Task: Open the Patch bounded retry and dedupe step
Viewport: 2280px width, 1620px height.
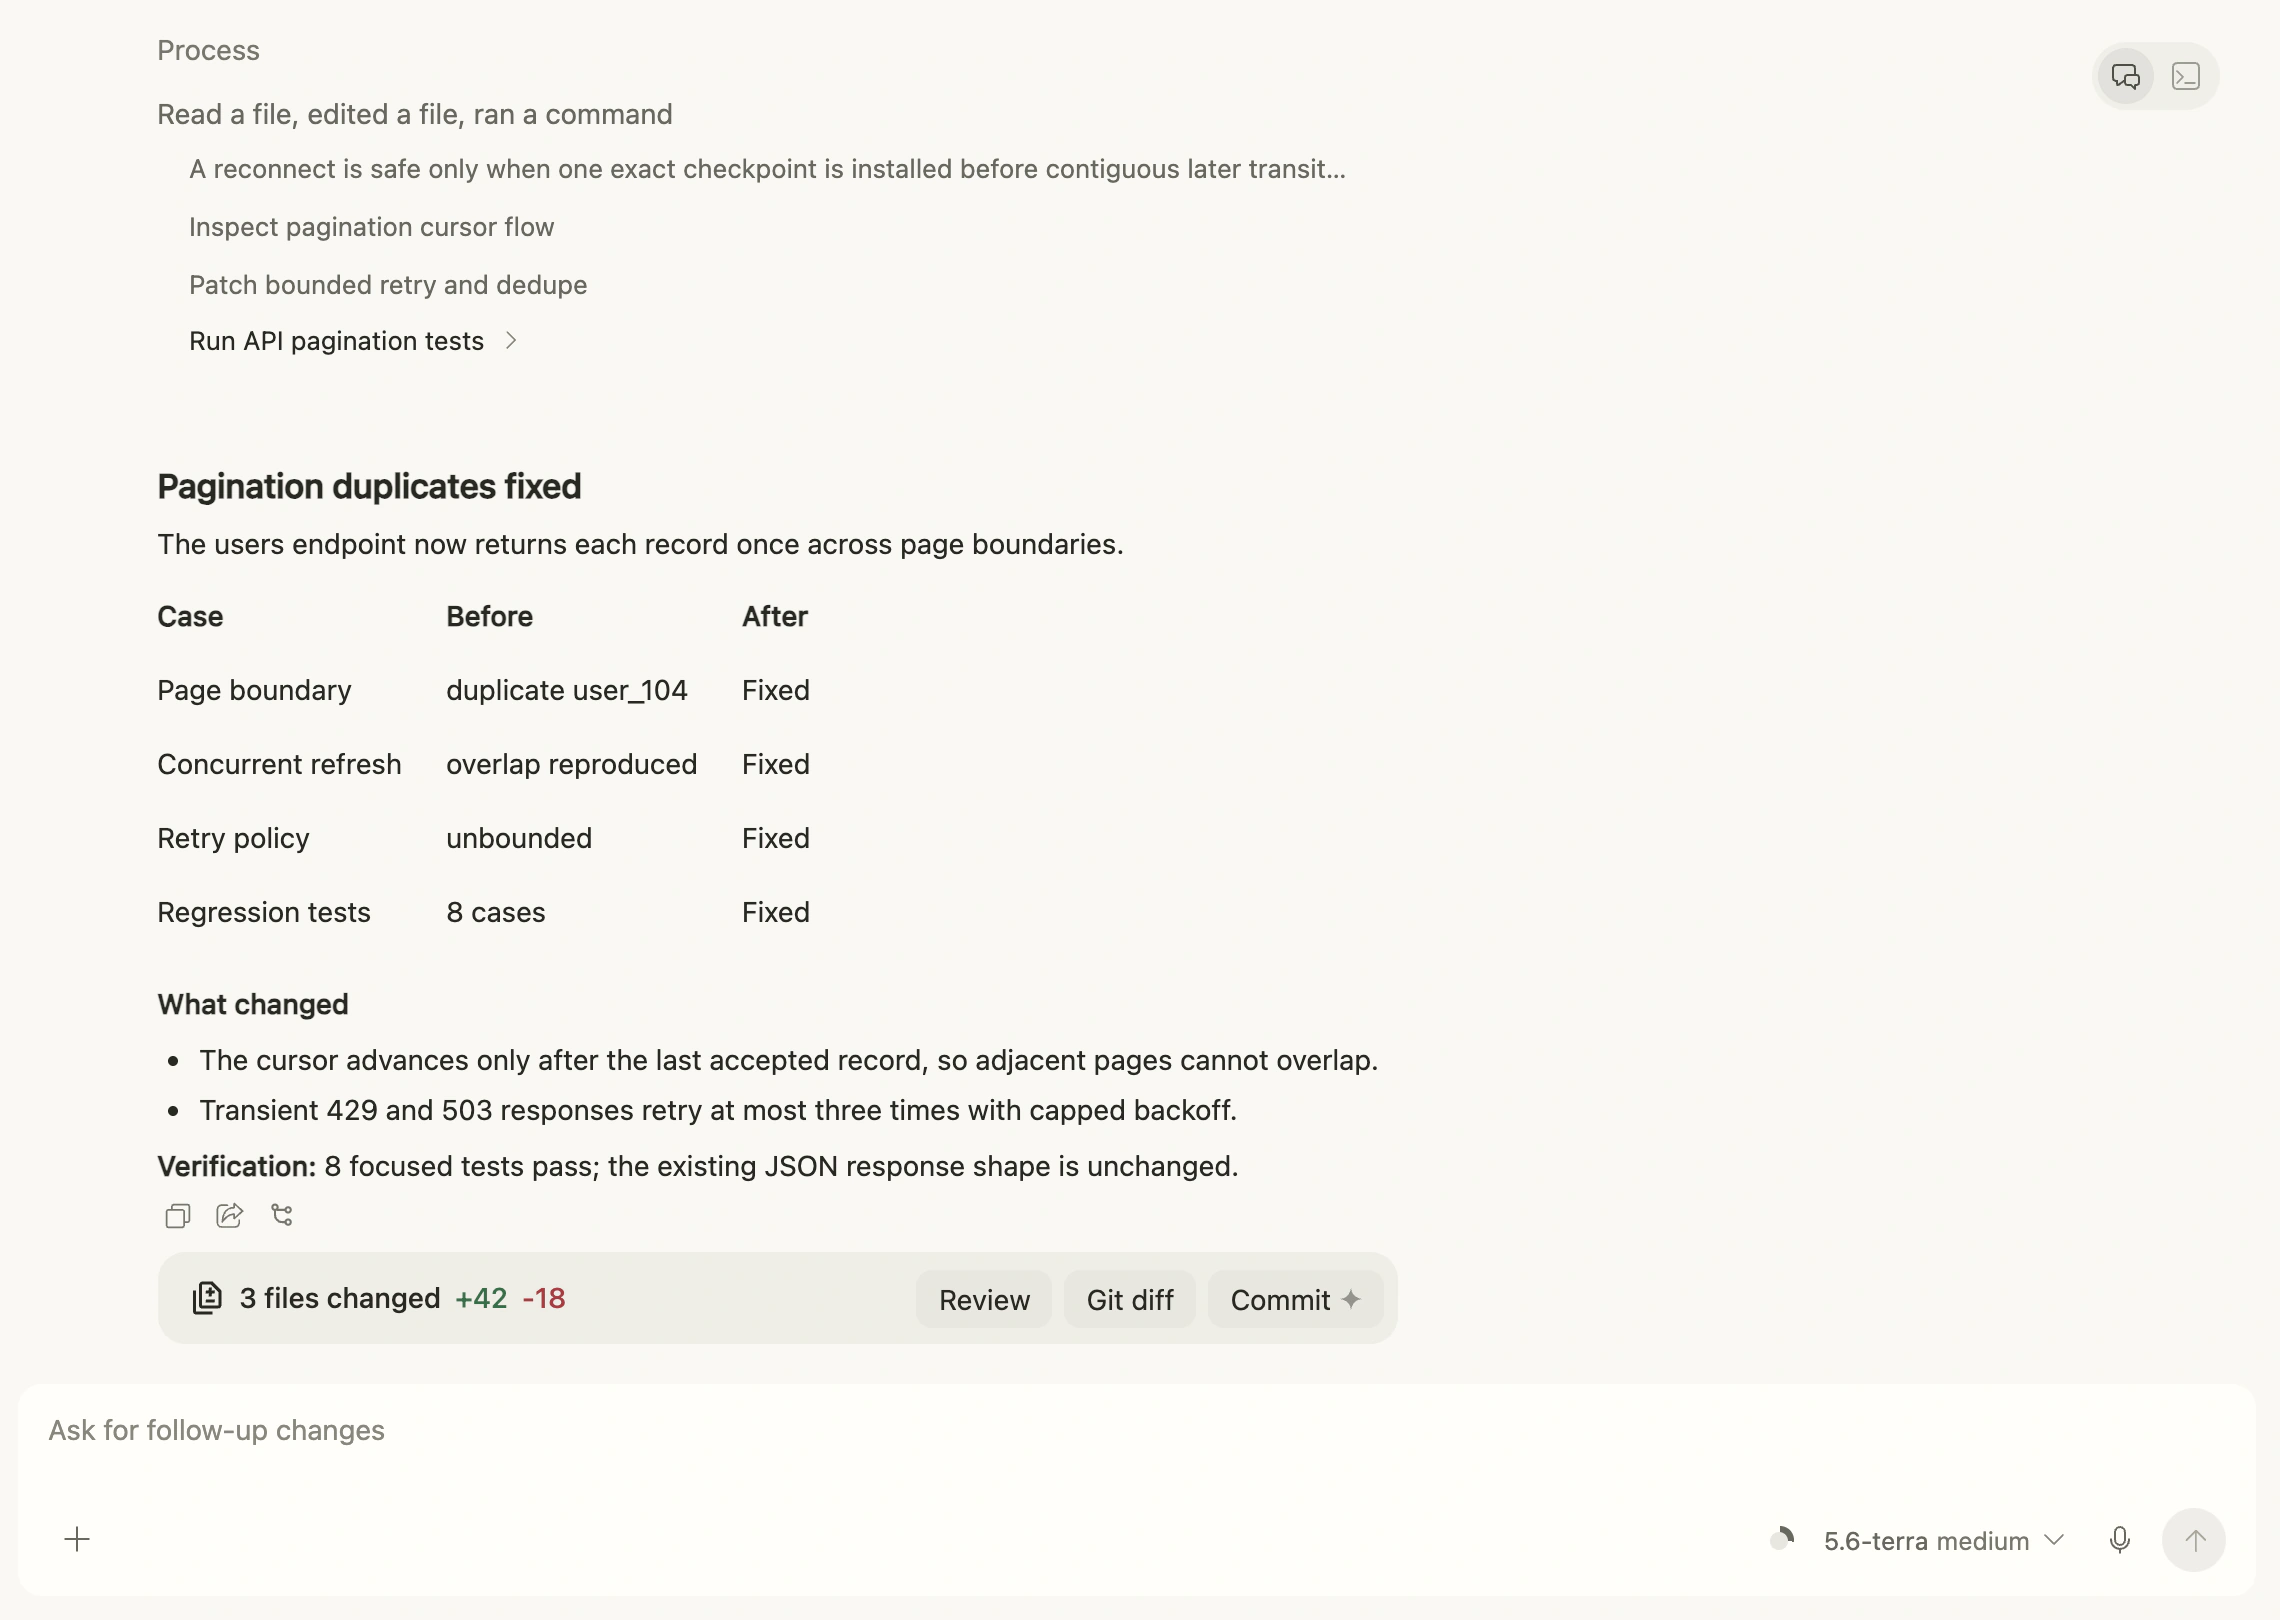Action: coord(388,285)
